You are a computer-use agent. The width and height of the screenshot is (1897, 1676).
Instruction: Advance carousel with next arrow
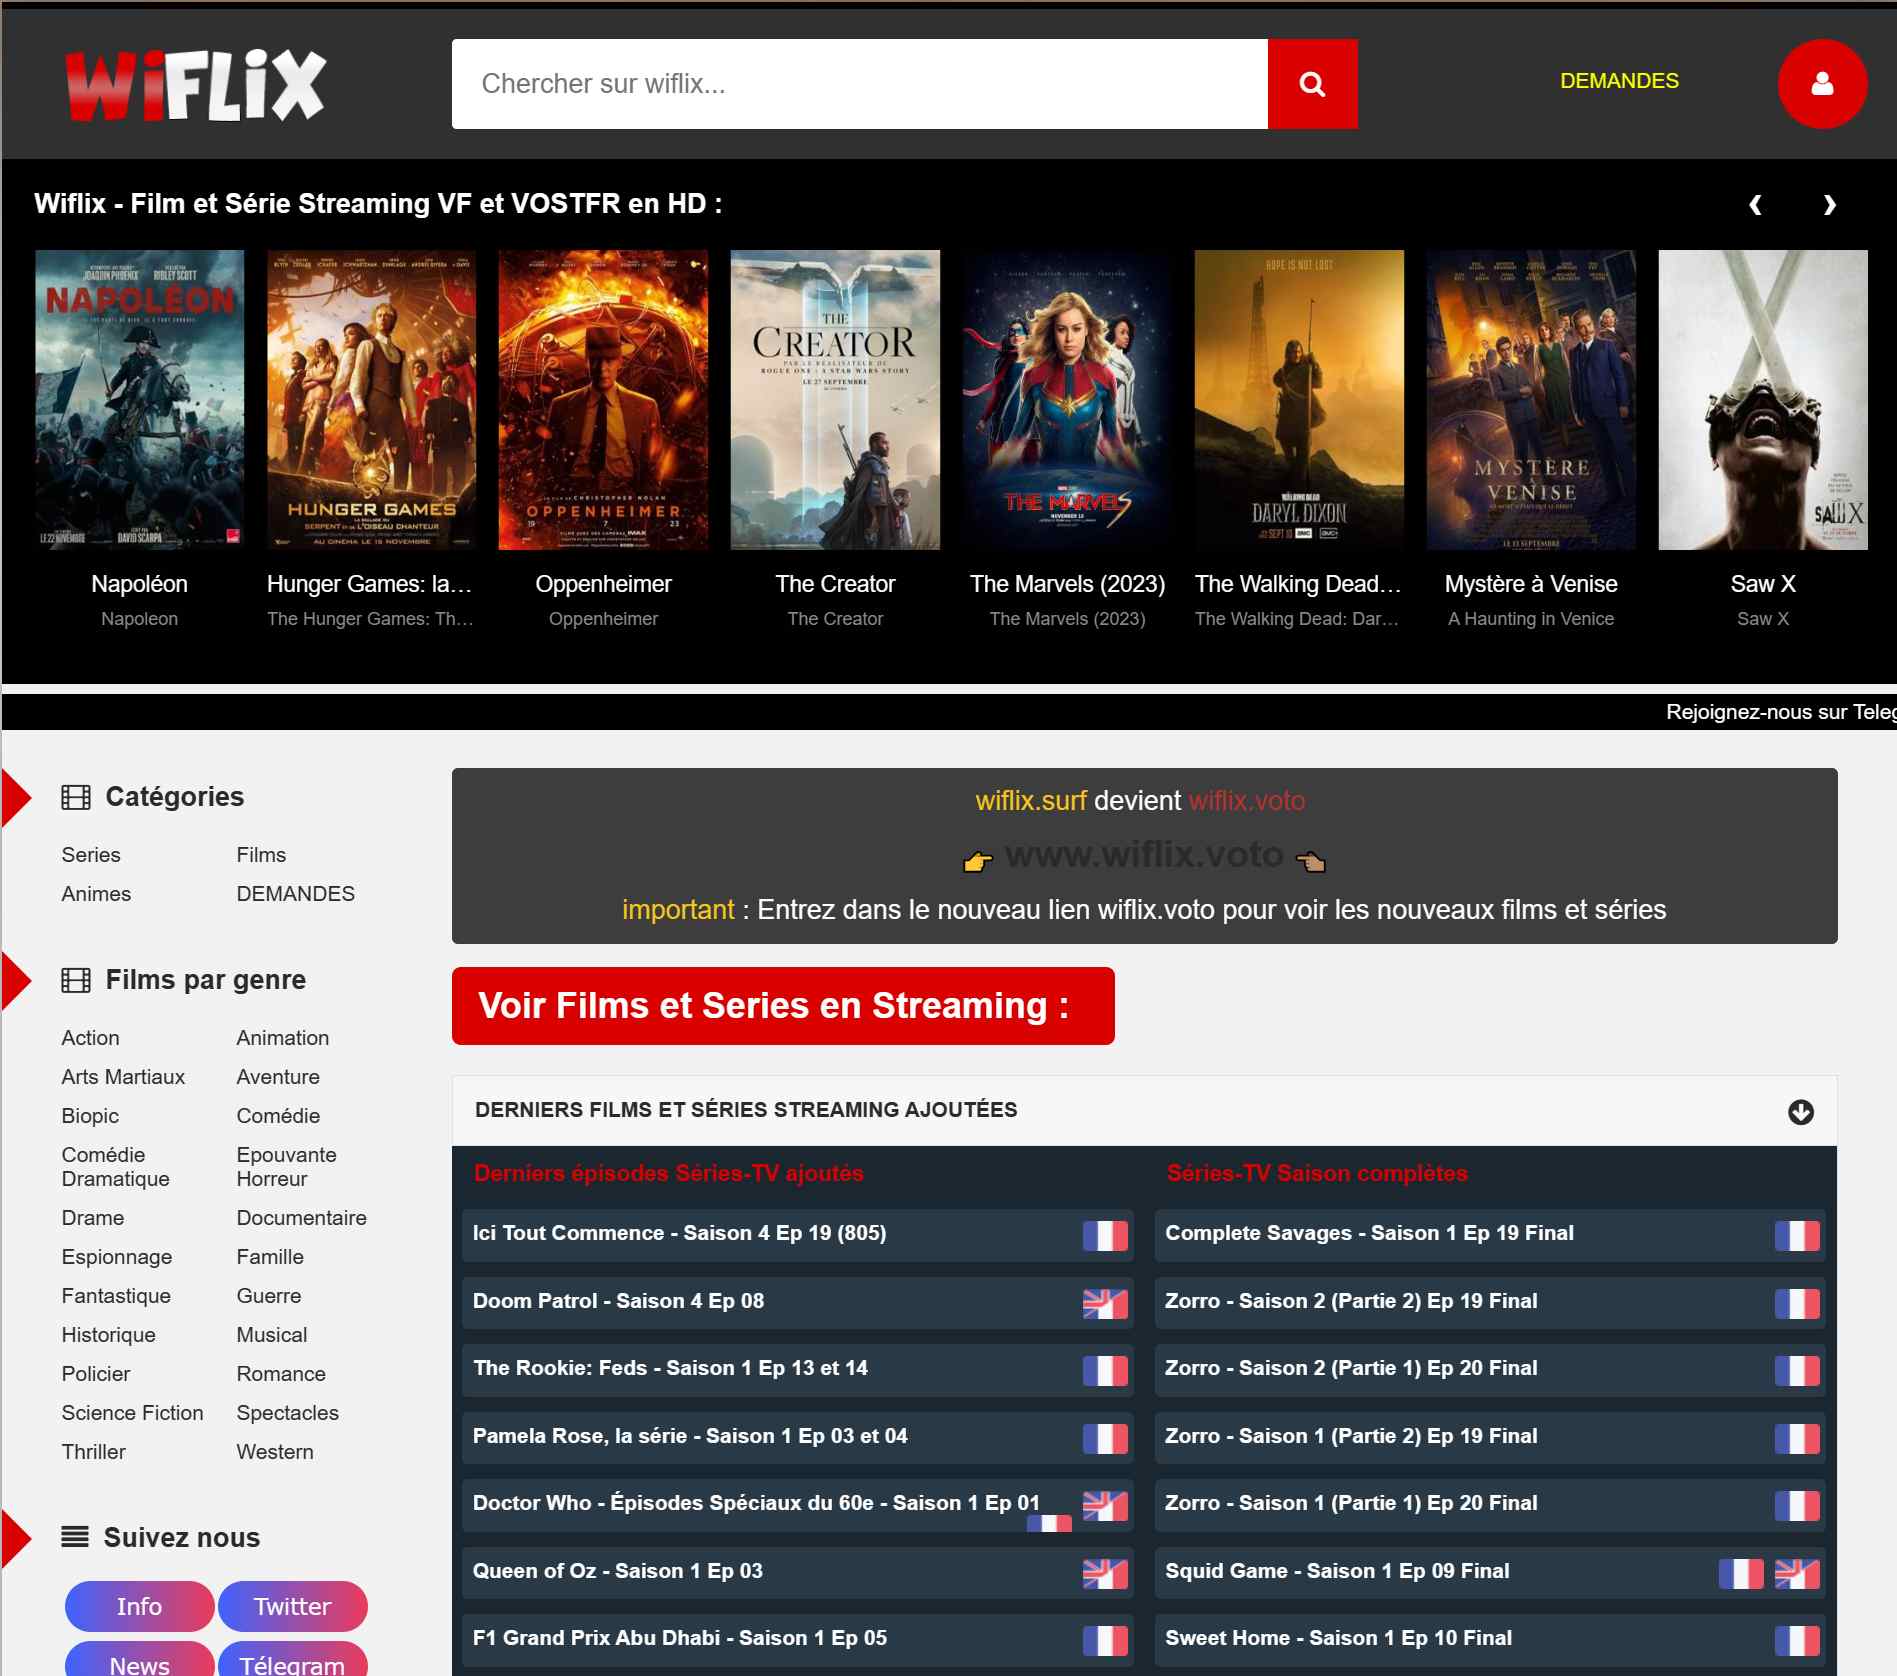pyautogui.click(x=1829, y=205)
